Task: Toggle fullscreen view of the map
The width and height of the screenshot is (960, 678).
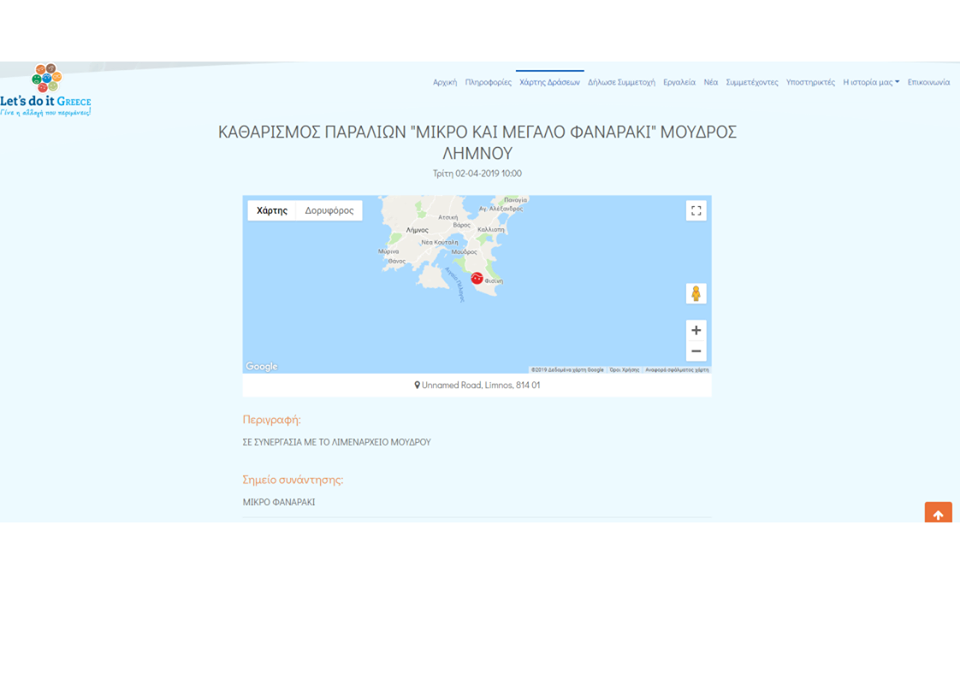Action: point(696,211)
